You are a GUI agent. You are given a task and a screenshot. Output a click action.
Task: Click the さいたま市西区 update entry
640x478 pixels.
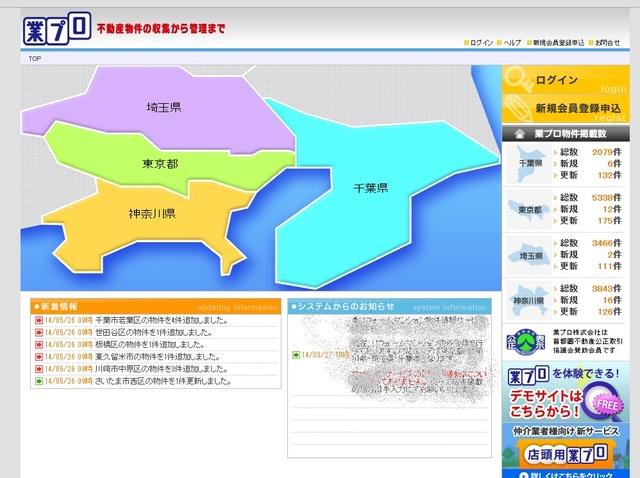tap(164, 381)
